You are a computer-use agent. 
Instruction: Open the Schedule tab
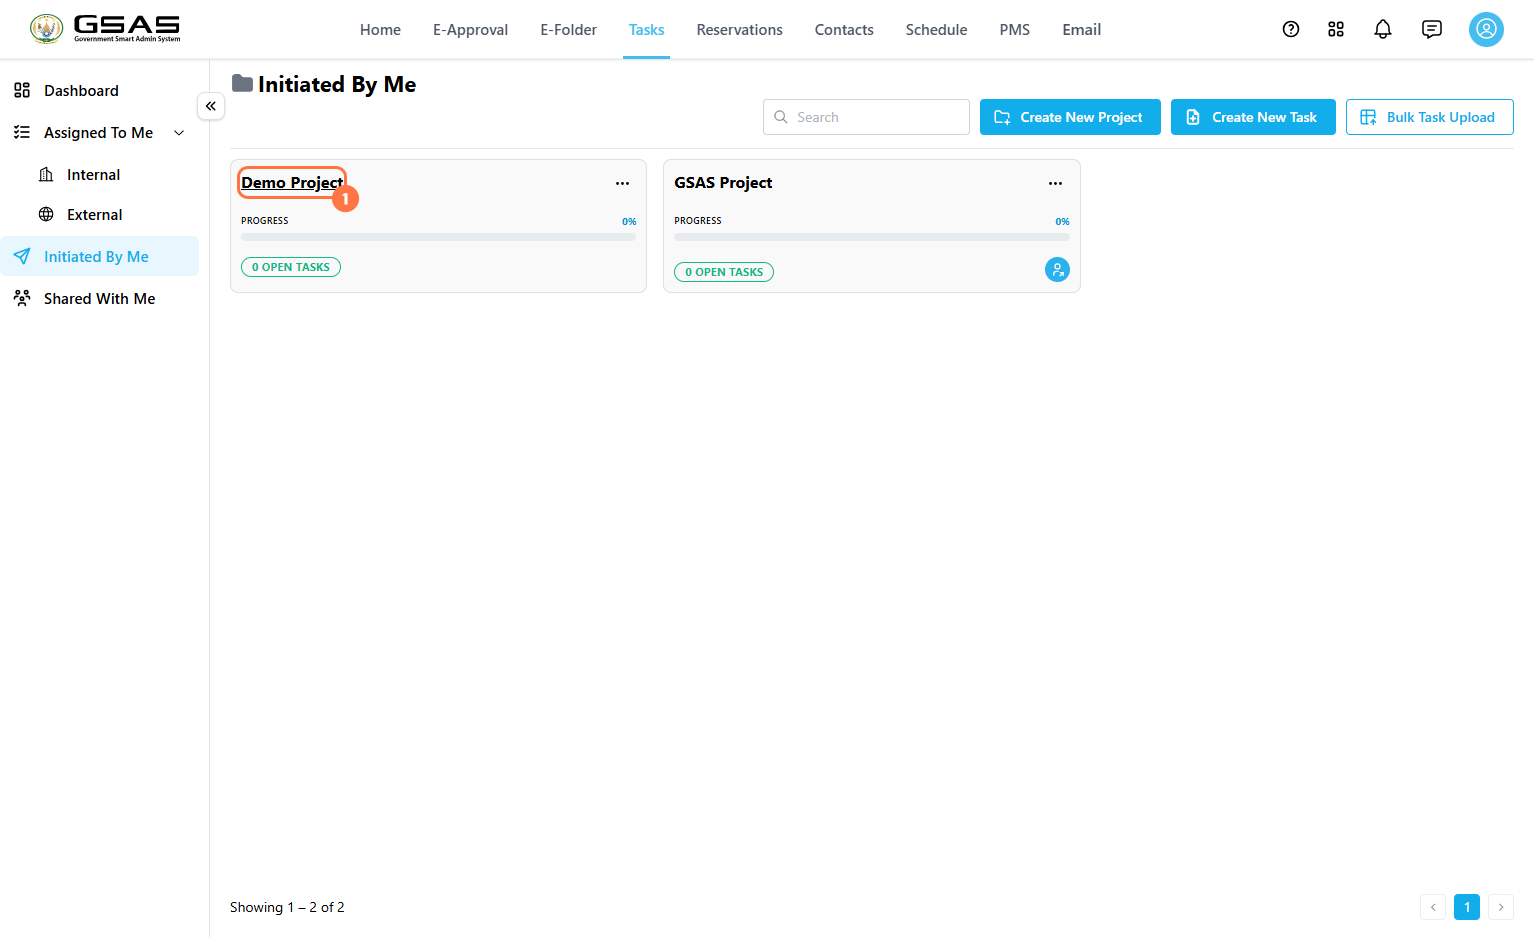[x=936, y=30]
